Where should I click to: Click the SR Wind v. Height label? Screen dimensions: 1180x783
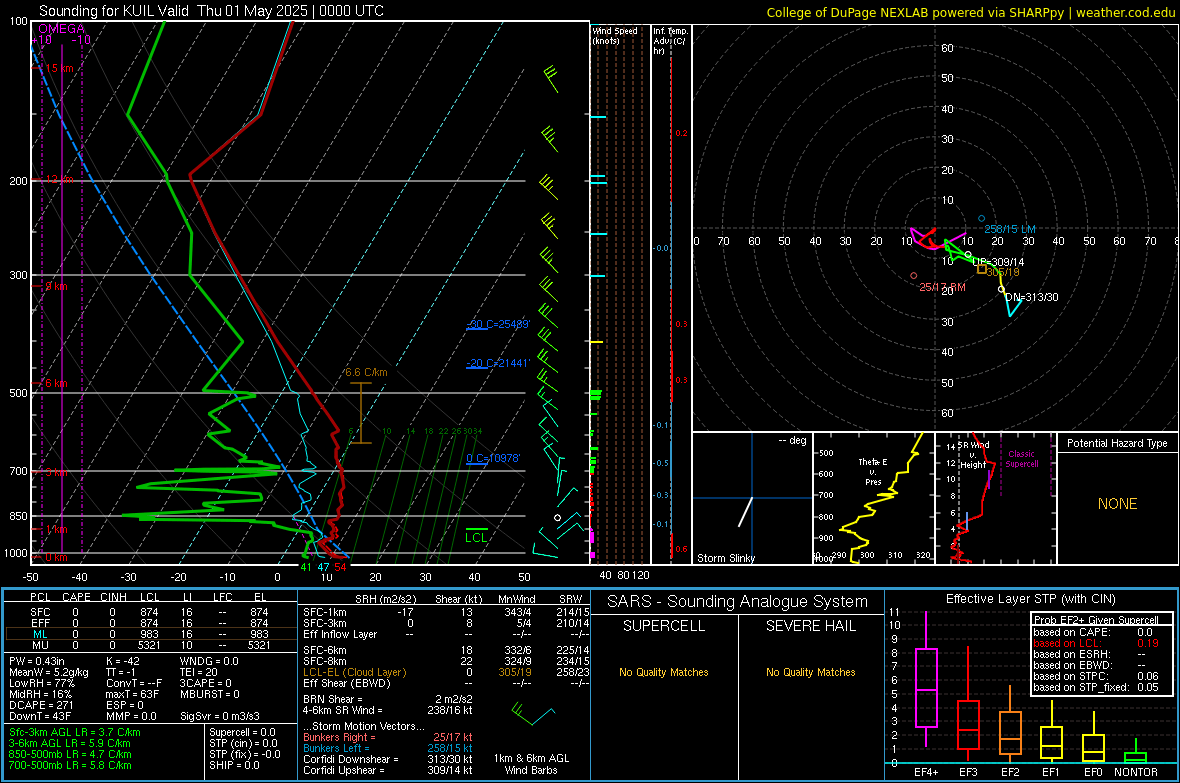[973, 455]
